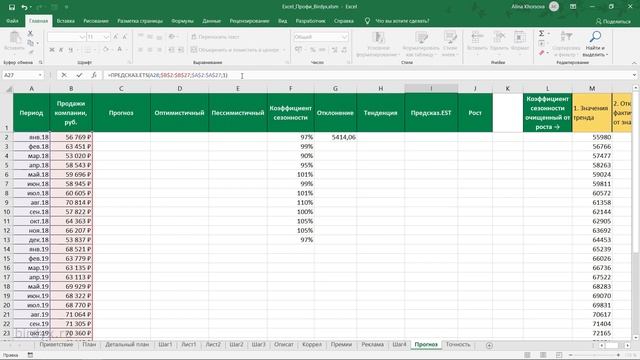The height and width of the screenshot is (360, 640).
Task: Collapse the ribbon with the chevron arrow
Action: click(634, 63)
